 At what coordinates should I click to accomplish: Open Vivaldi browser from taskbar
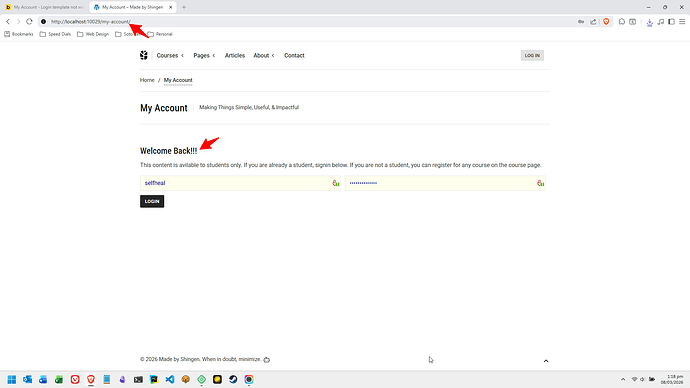click(x=75, y=379)
